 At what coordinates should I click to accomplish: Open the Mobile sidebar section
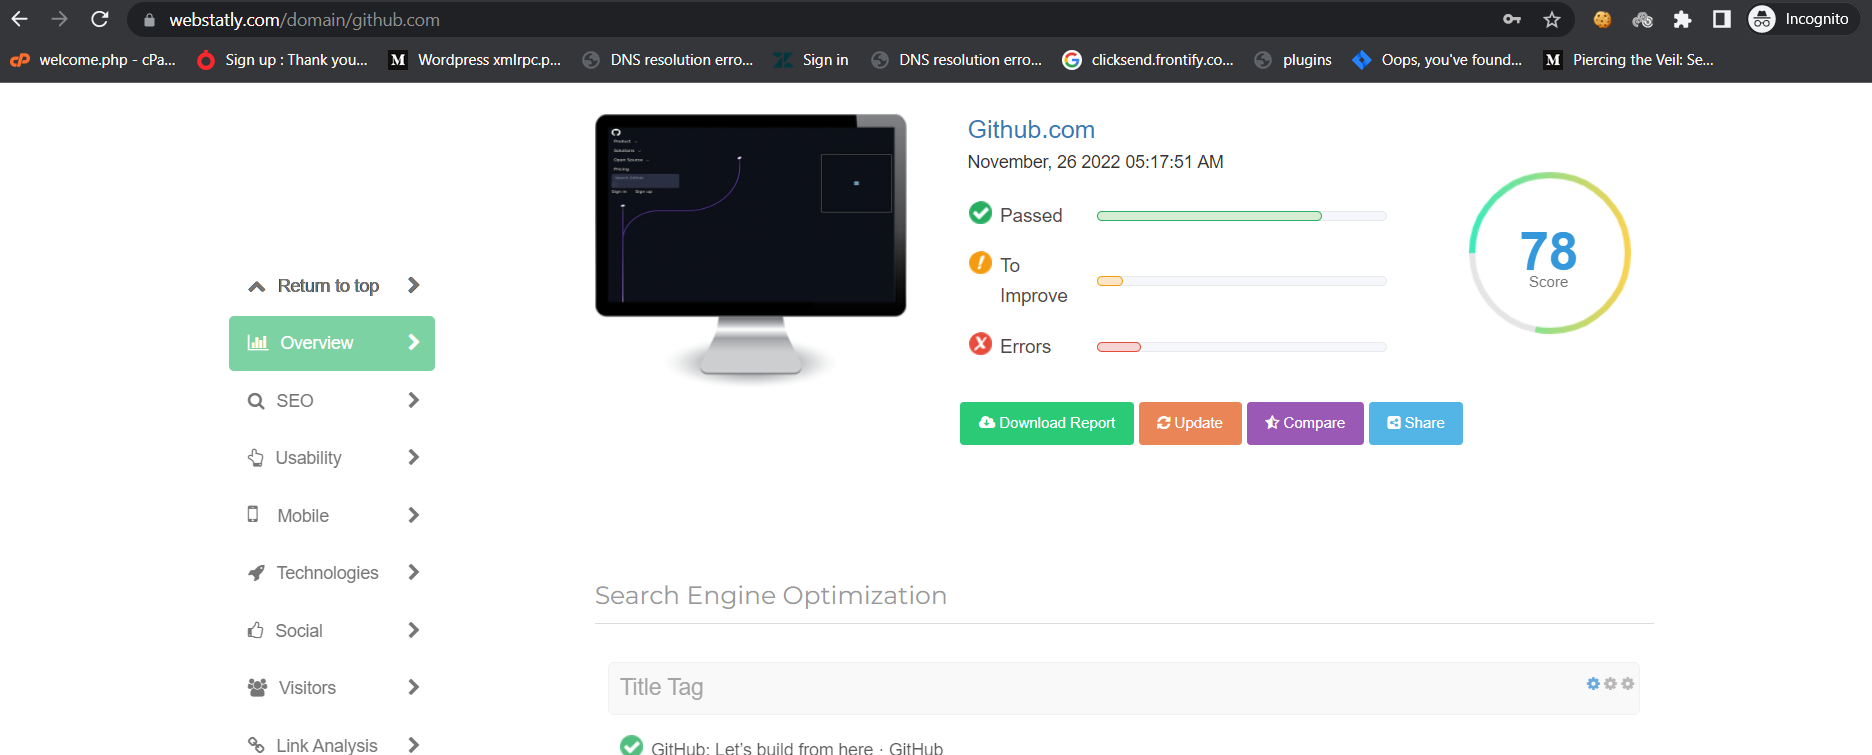coord(332,516)
